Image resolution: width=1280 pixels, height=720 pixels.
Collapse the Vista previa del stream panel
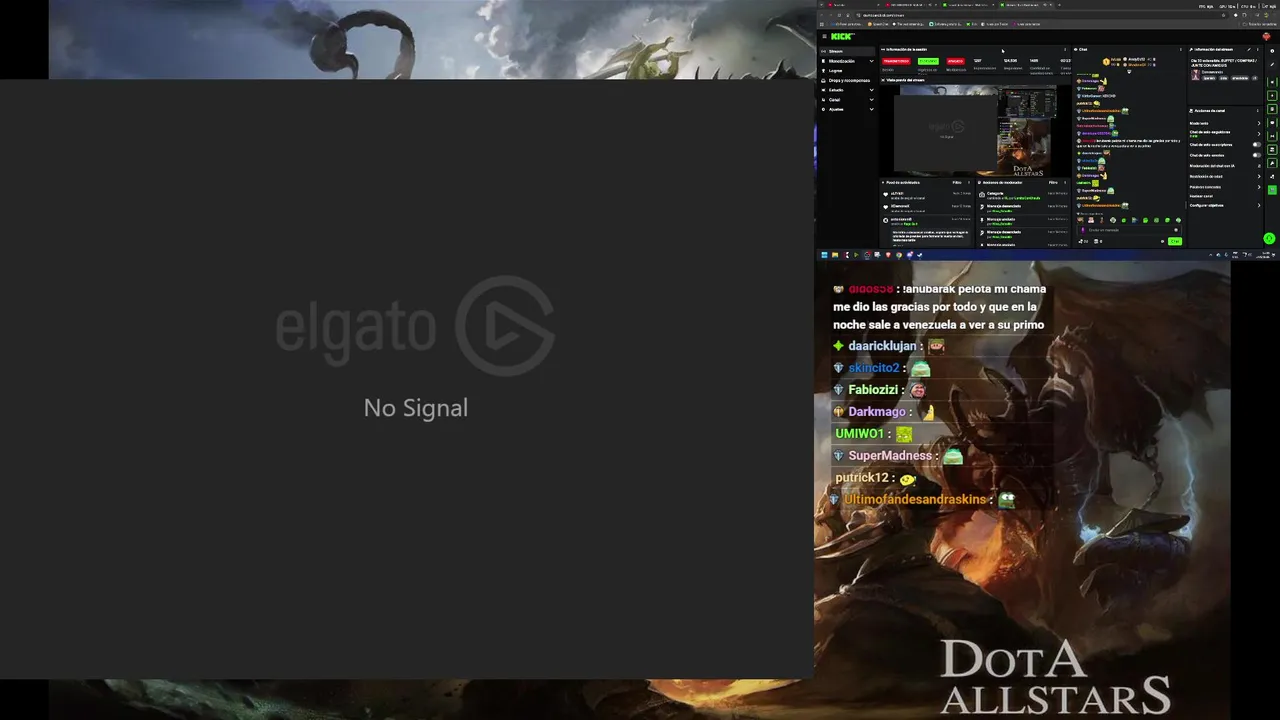(x=883, y=80)
